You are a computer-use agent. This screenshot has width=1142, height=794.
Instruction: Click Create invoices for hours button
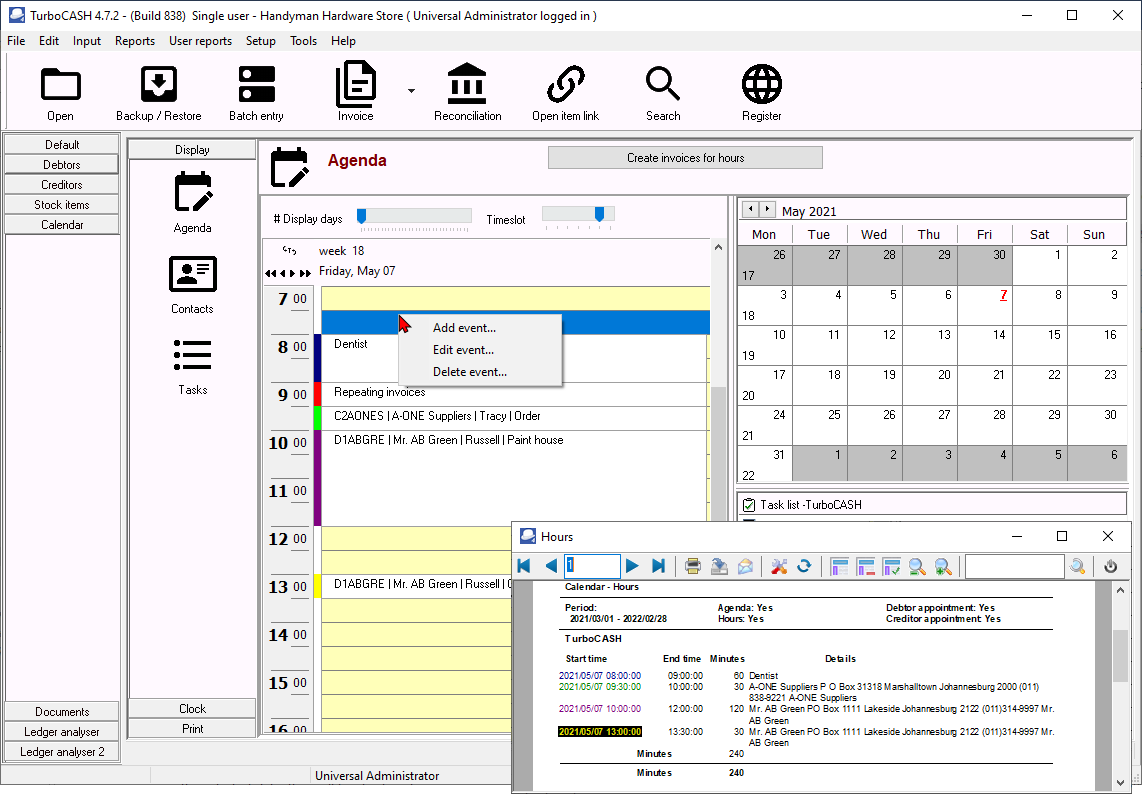[x=685, y=158]
